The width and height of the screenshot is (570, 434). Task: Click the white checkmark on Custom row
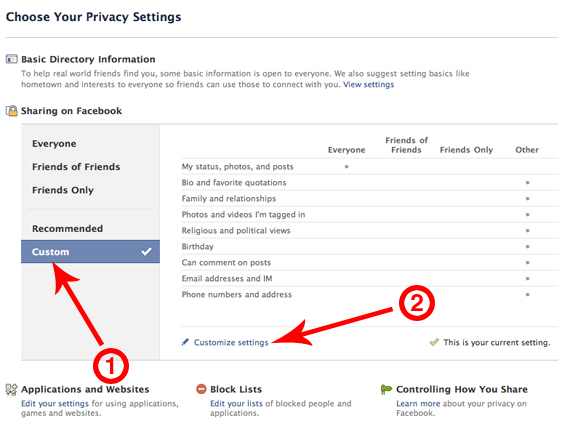pos(146,252)
